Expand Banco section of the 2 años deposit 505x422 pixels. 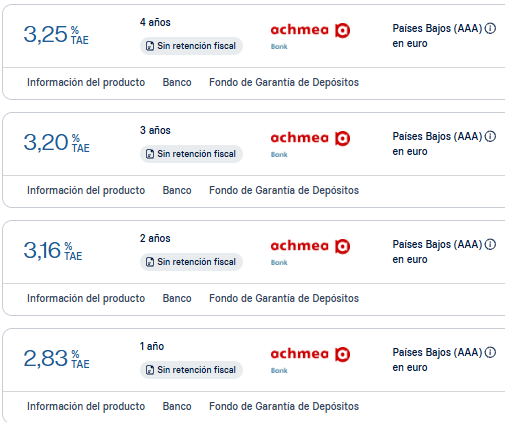click(177, 298)
